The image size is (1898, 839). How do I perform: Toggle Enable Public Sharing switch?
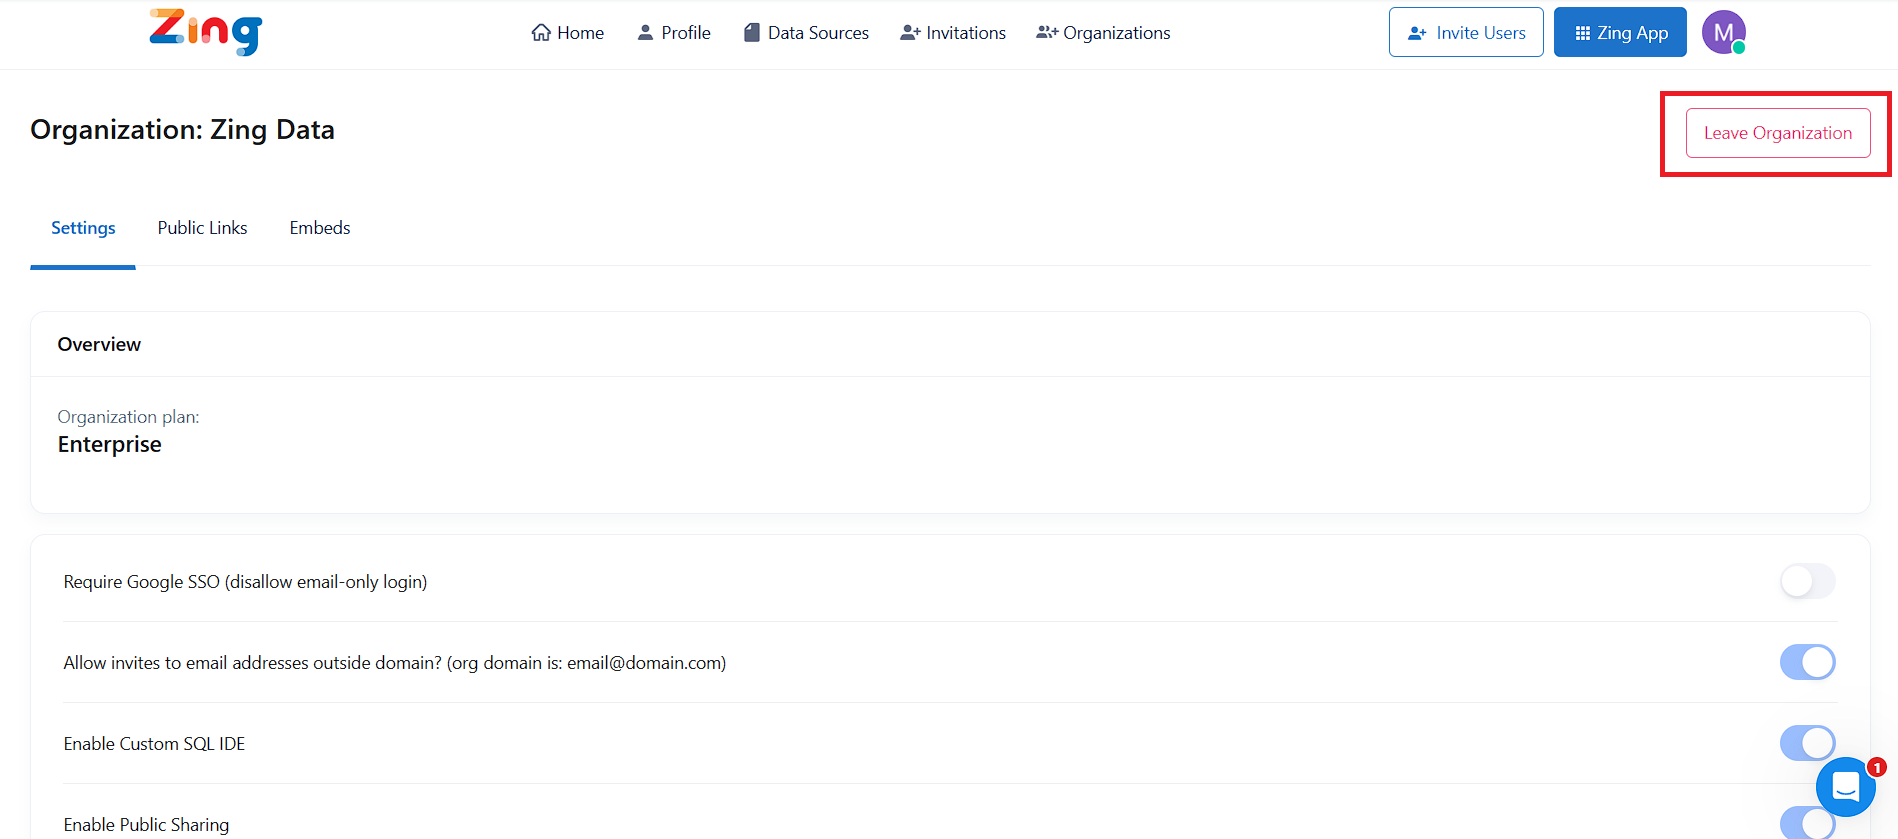[x=1807, y=823]
